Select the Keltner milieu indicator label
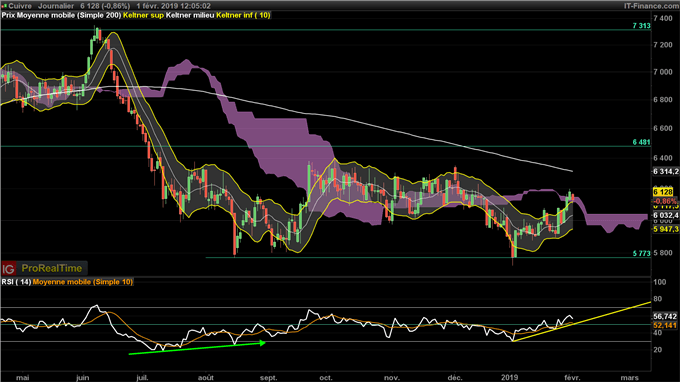The height and width of the screenshot is (382, 680). point(190,15)
